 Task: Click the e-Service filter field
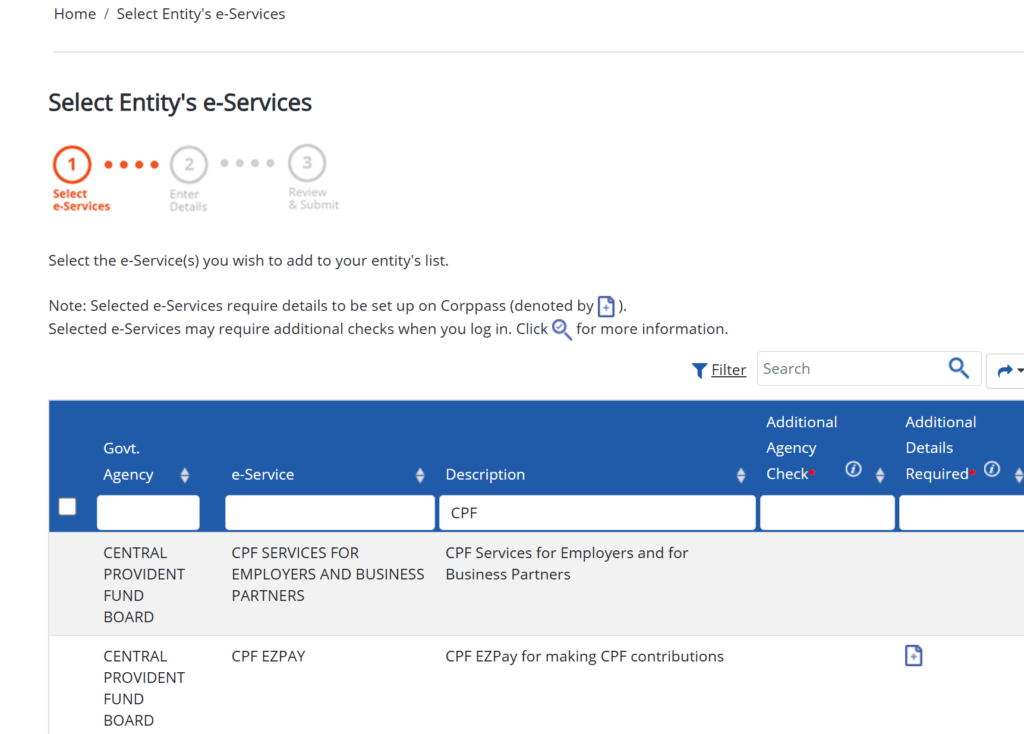pos(330,512)
